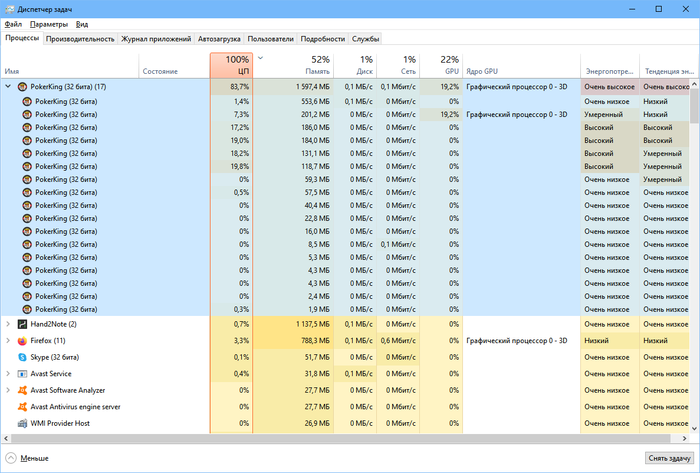The height and width of the screenshot is (473, 700).
Task: Click PokerKing icon in the 1,9 МБ row
Action: (x=27, y=309)
